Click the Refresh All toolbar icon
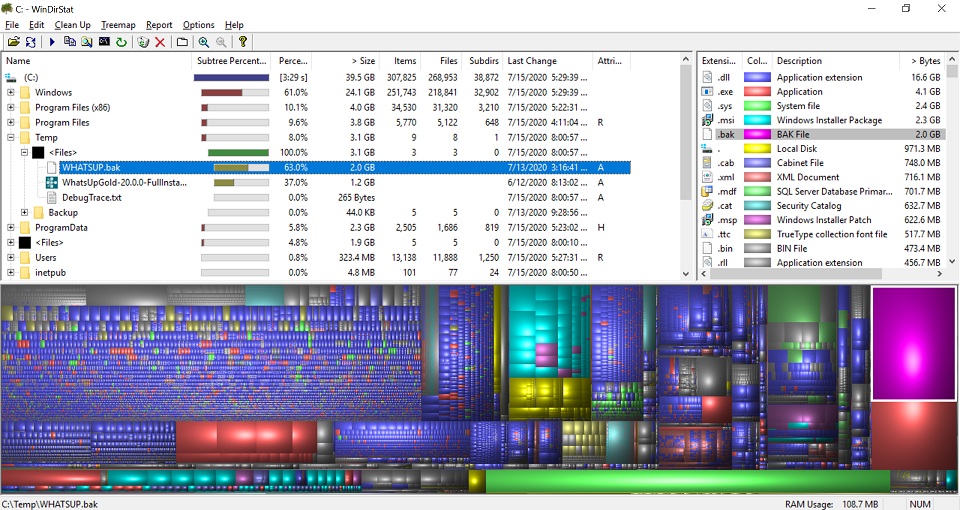Screen dimensions: 960x510 click(30, 42)
